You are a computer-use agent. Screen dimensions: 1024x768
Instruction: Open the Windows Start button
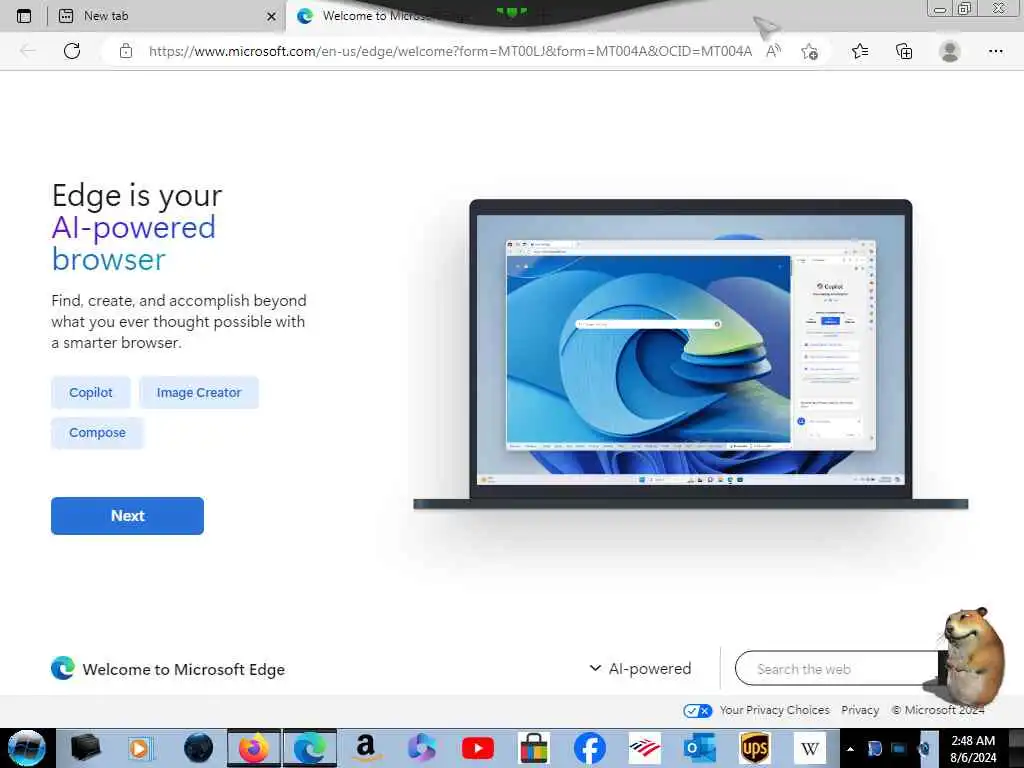click(27, 748)
